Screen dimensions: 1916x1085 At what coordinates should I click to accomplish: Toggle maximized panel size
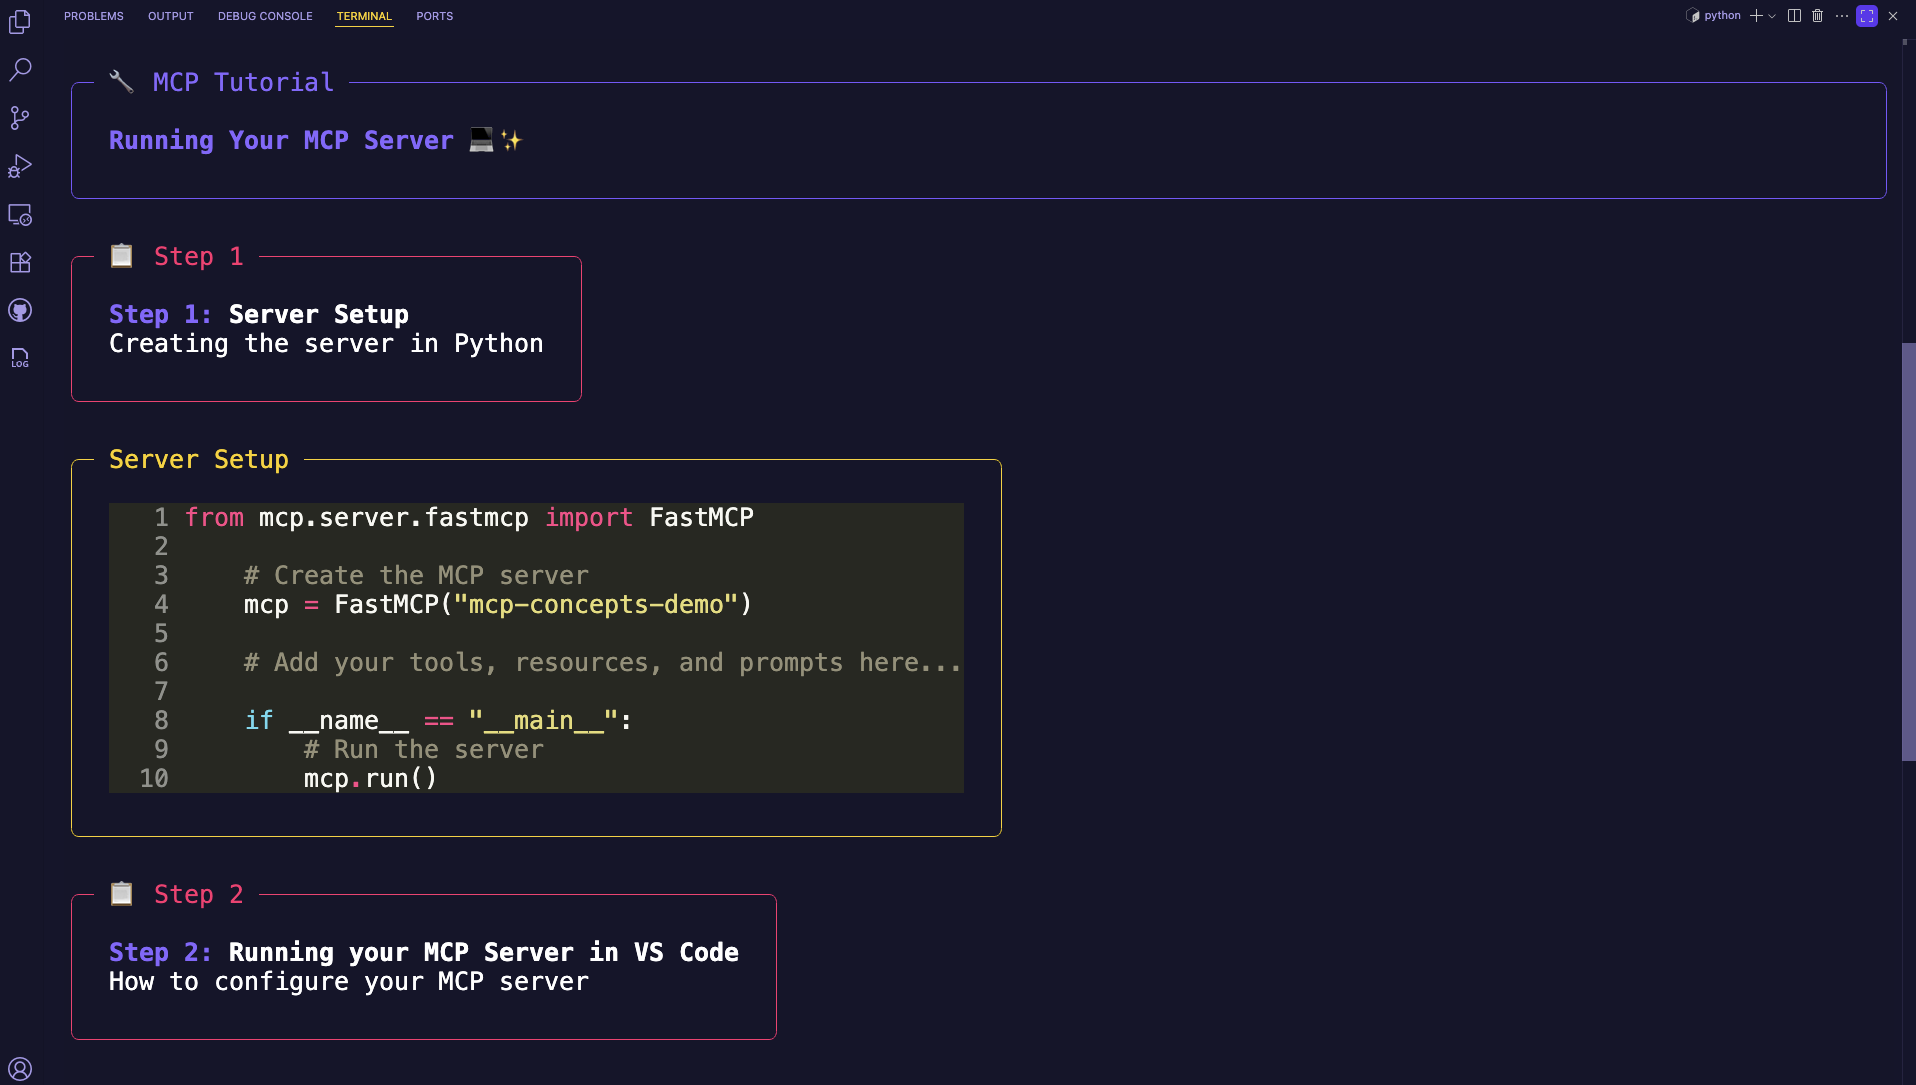coord(1867,16)
